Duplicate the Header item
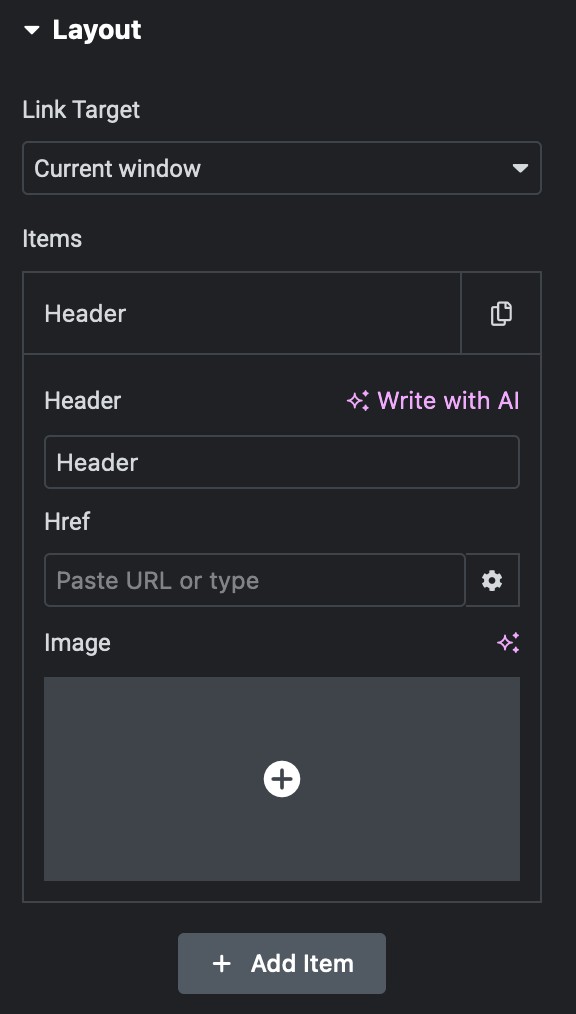This screenshot has height=1014, width=576. 501,313
